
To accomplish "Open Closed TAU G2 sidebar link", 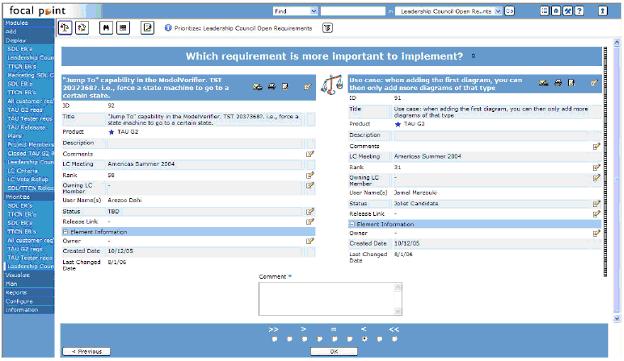I will point(30,153).
